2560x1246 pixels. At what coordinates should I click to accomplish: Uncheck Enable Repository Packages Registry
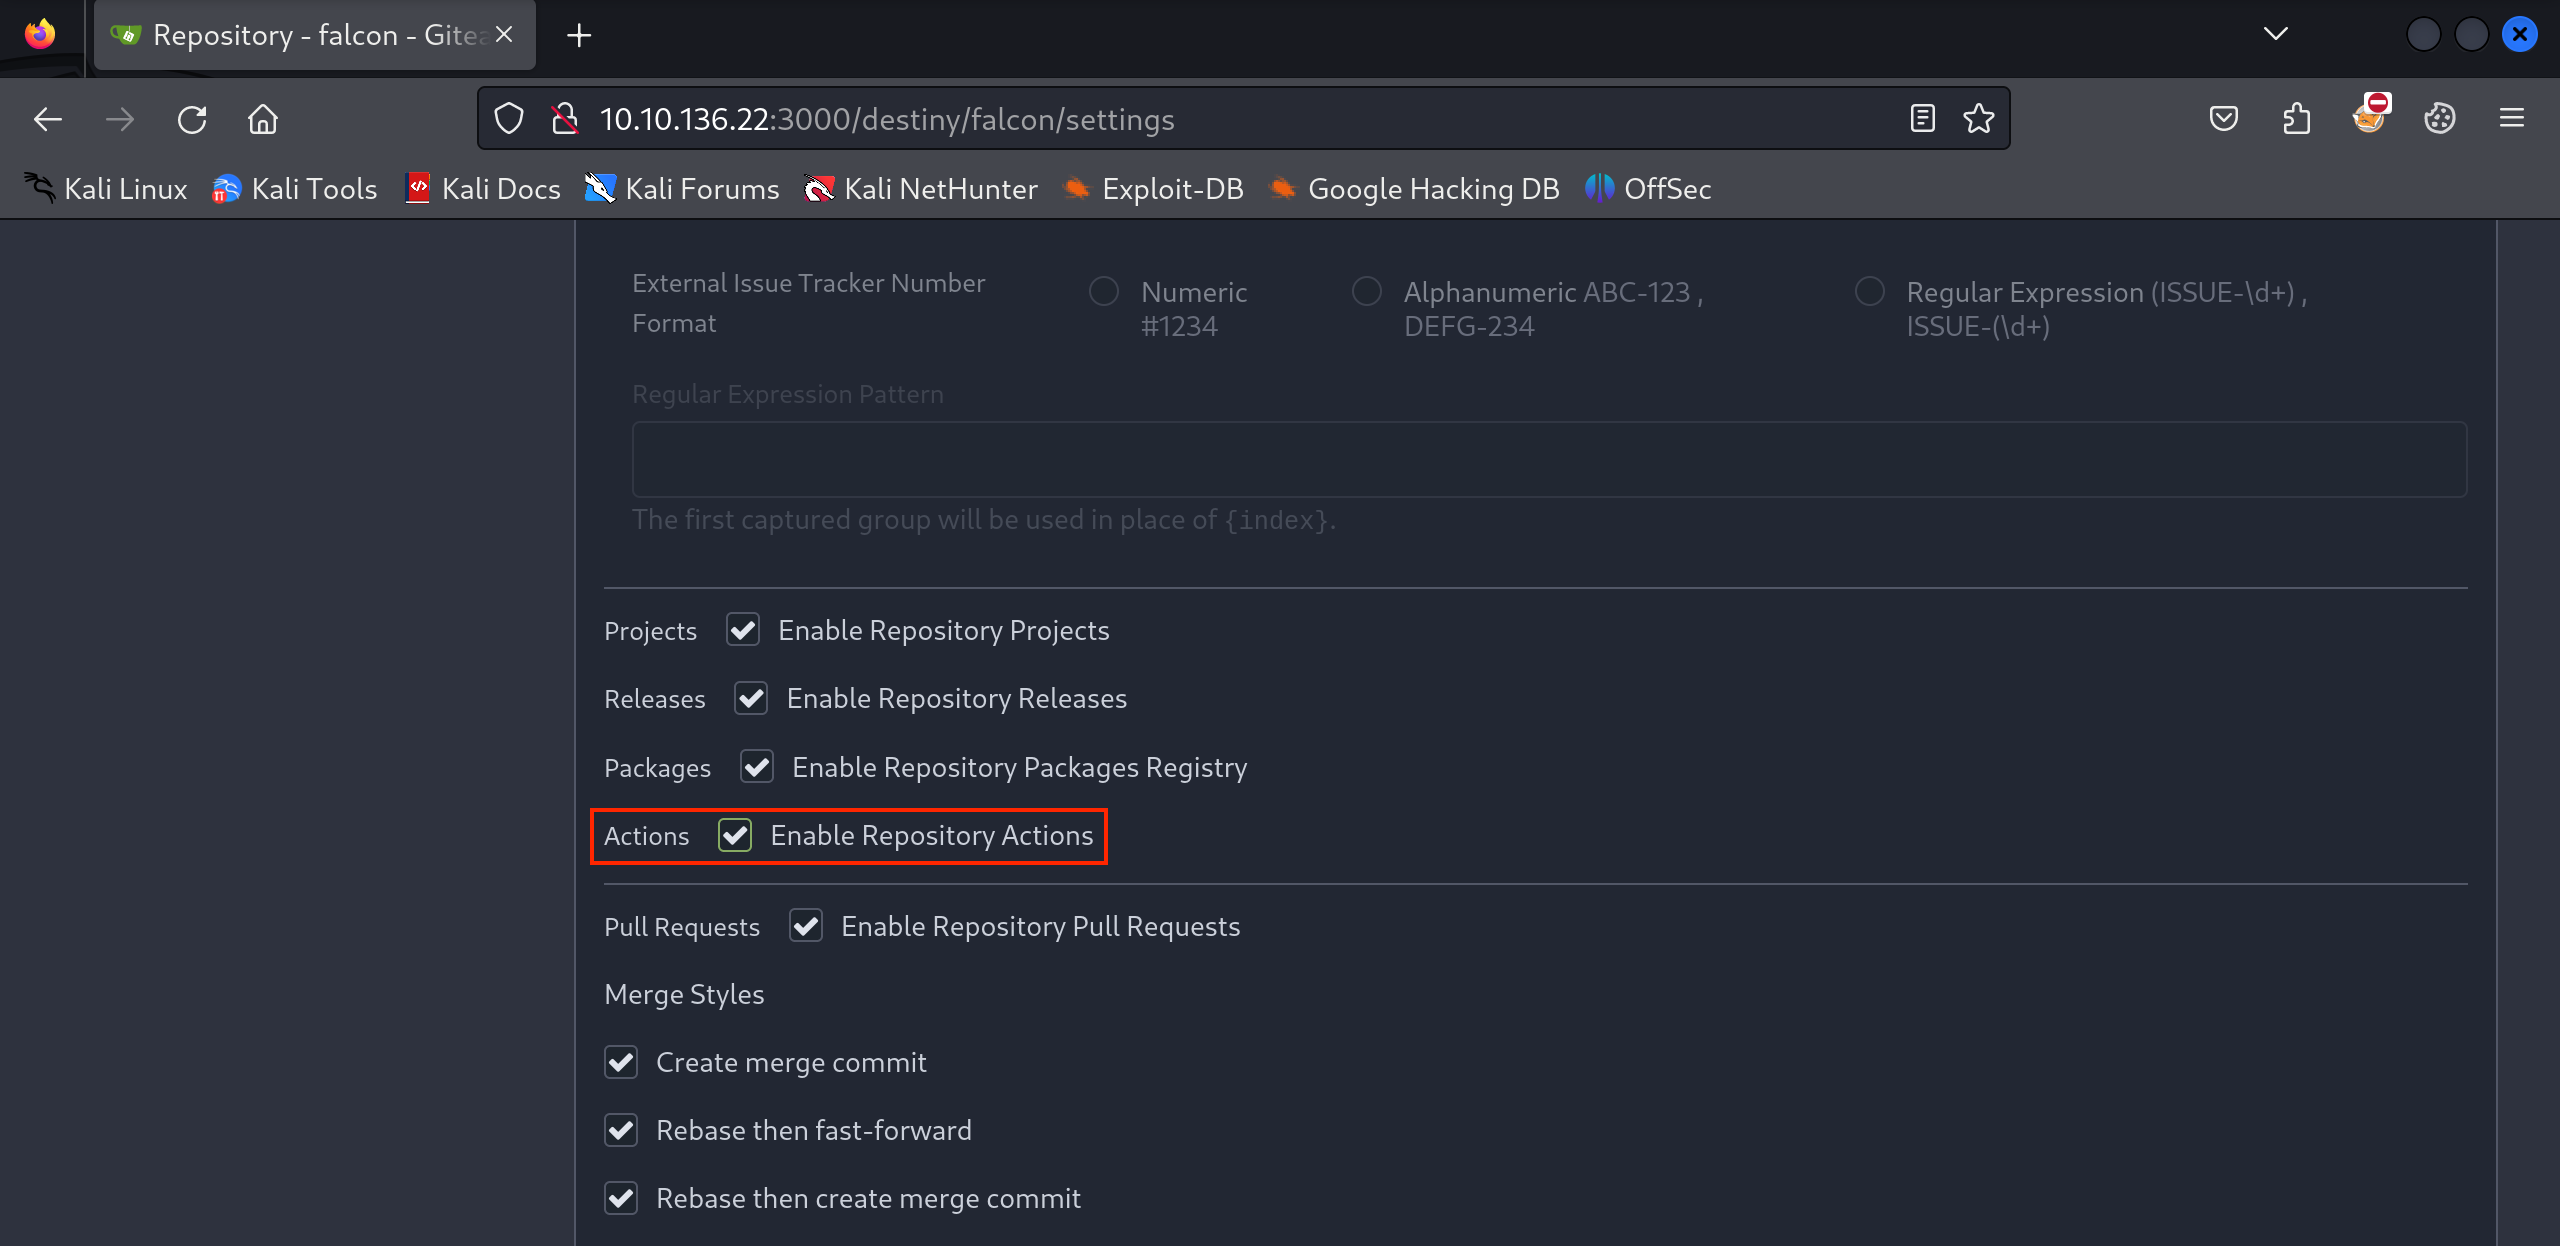(757, 767)
